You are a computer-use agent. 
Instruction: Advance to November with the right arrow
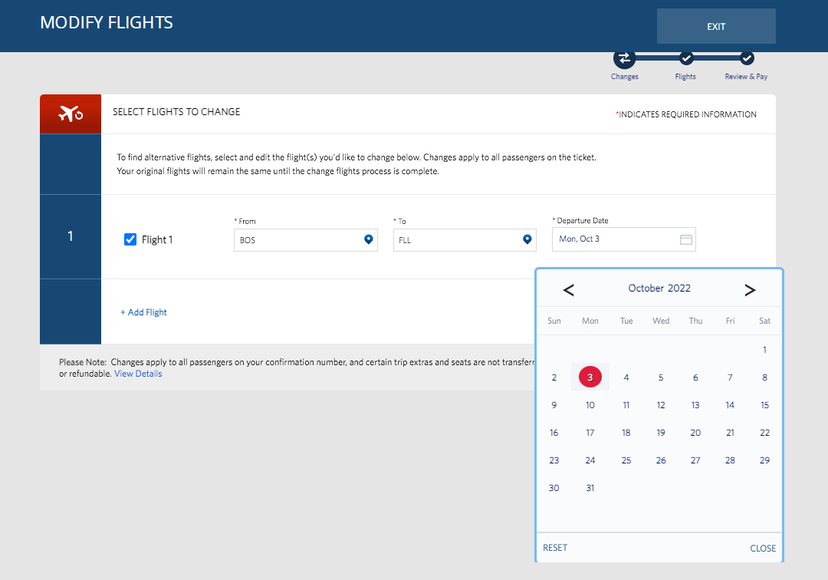click(750, 290)
